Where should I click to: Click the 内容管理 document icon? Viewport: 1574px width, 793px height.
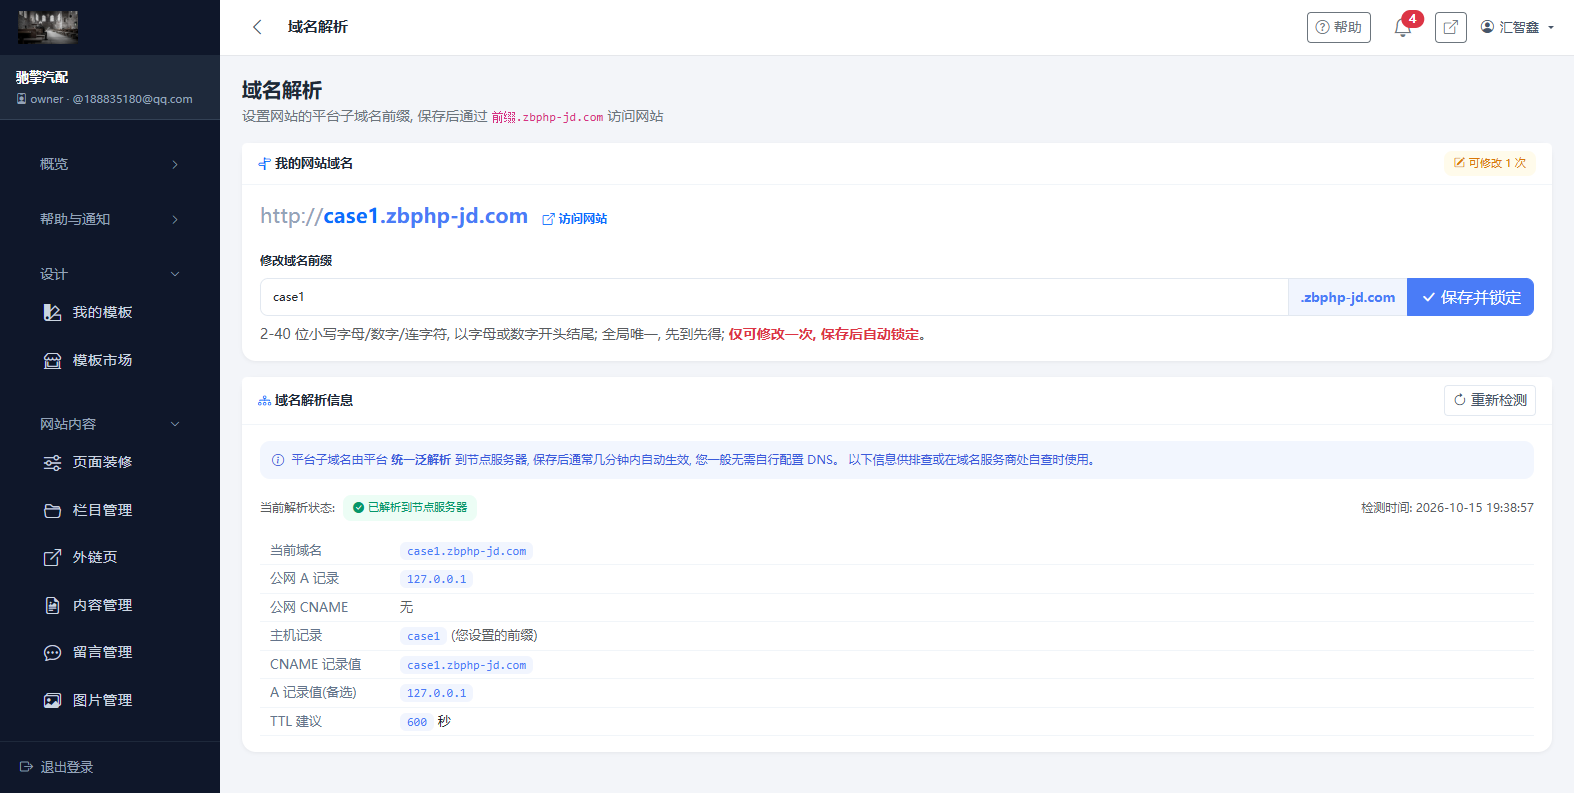53,606
